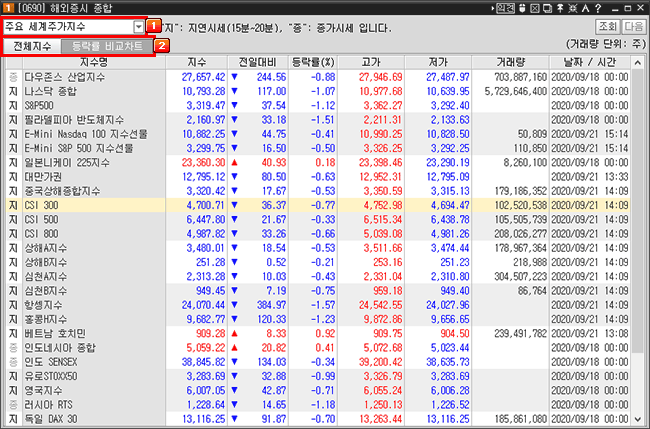
Task: Sort by 등락률(%) column header
Action: click(313, 63)
